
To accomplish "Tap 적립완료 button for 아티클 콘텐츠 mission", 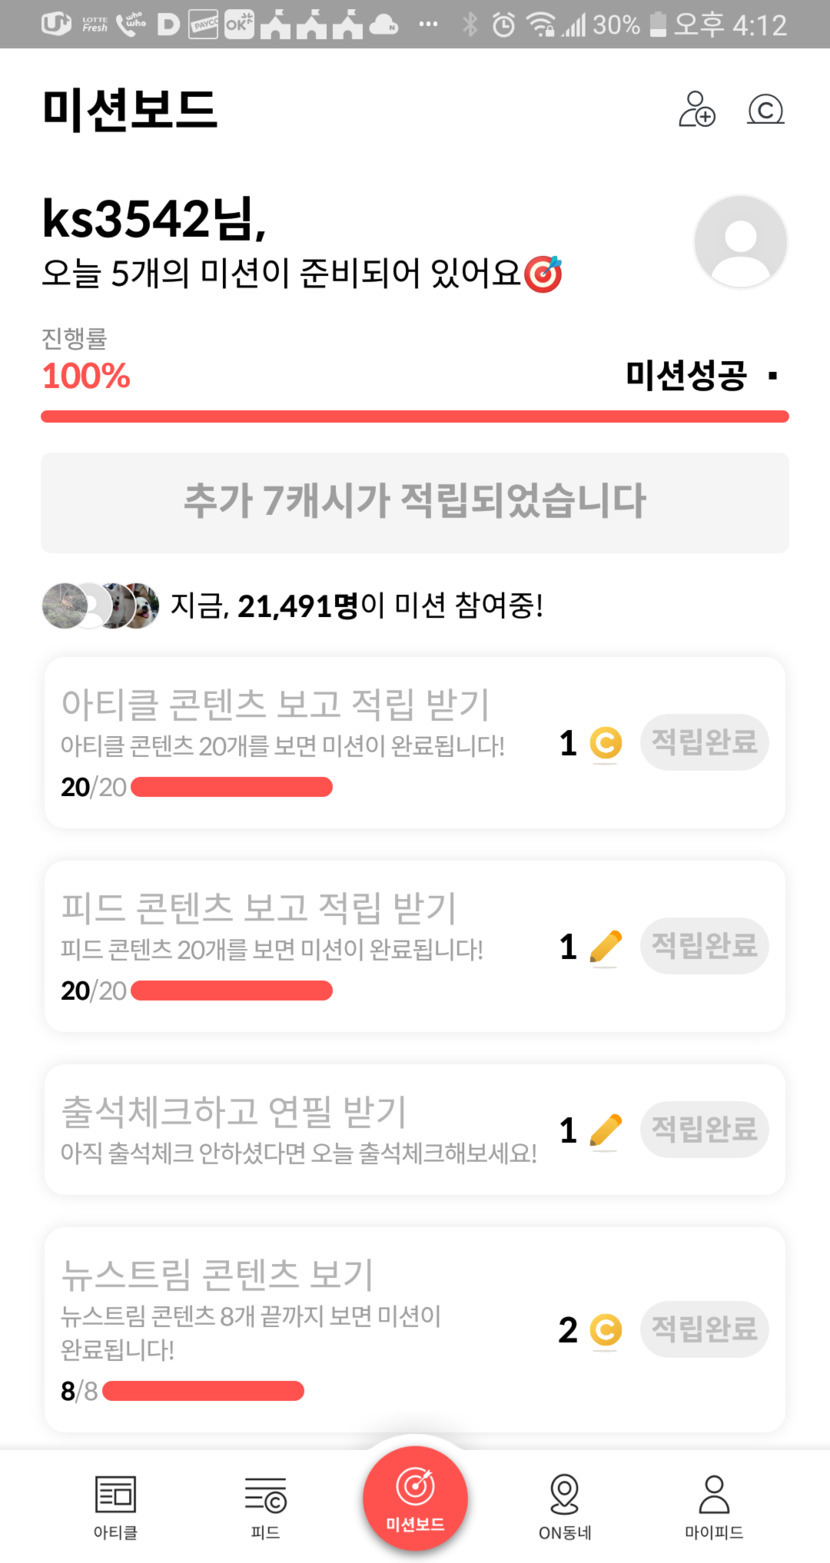I will pyautogui.click(x=704, y=742).
